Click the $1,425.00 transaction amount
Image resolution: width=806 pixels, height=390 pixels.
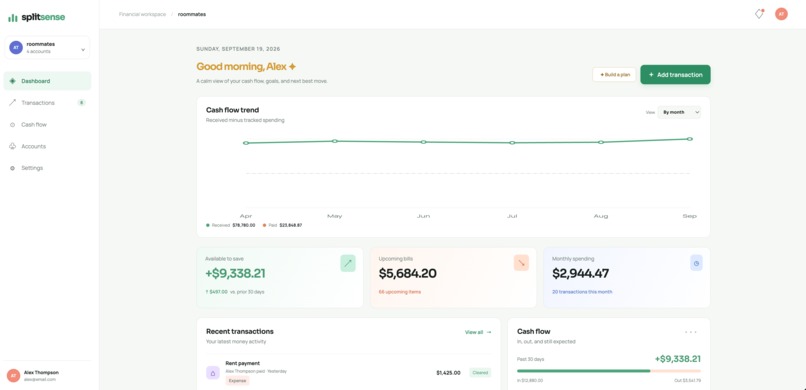tap(448, 373)
